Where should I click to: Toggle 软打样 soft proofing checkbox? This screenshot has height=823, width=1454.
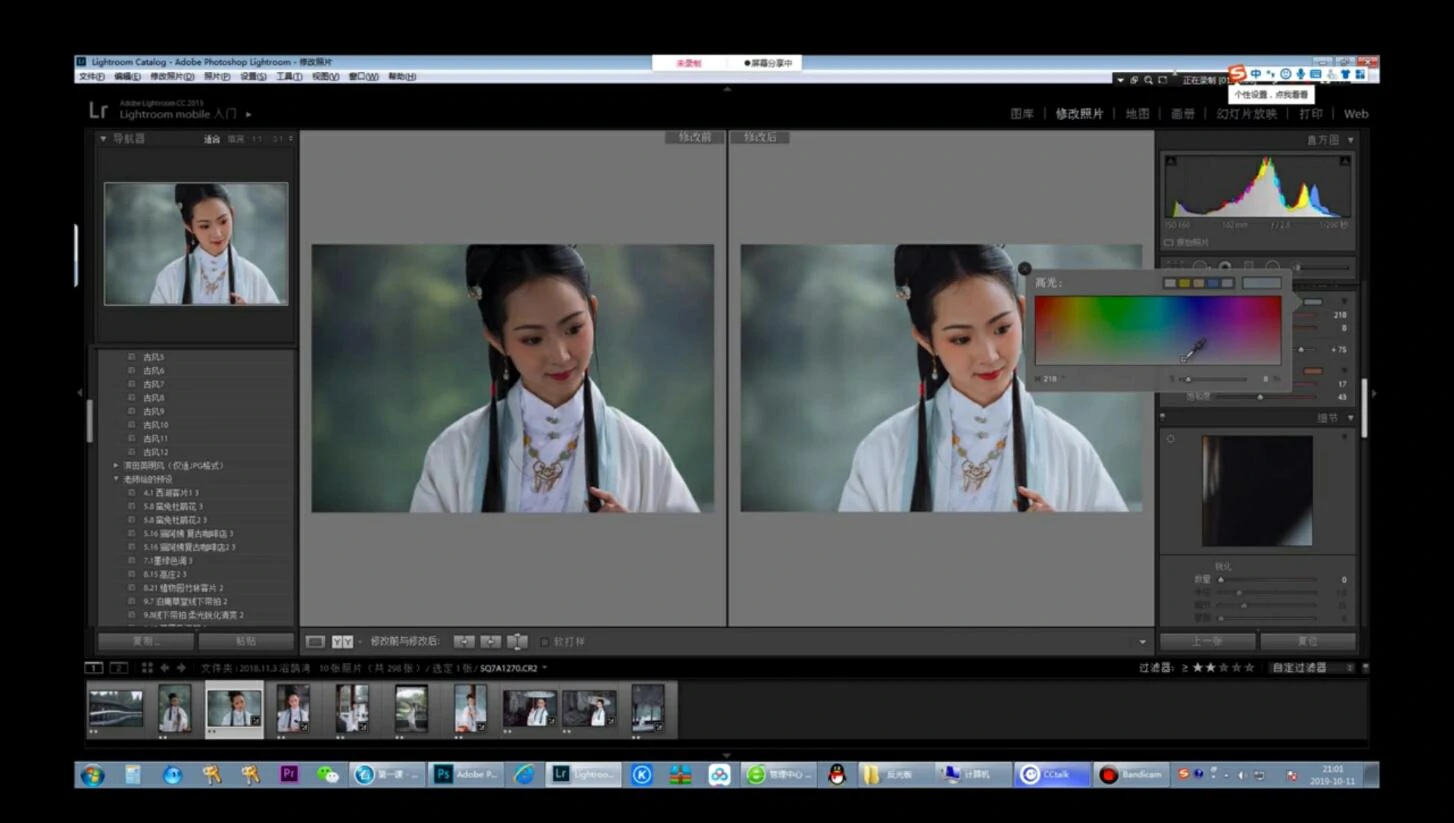coord(545,642)
